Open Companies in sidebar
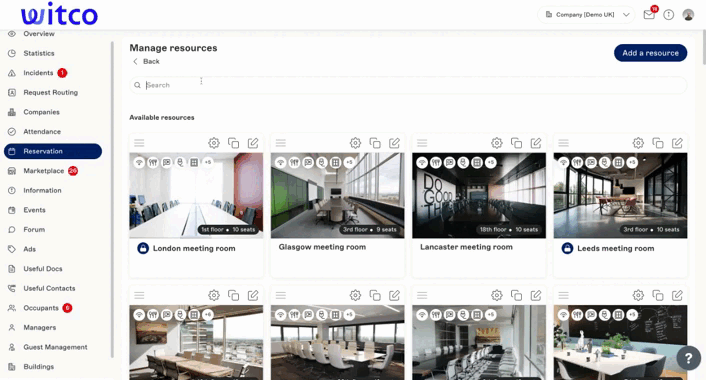Screen dimensions: 706x380 point(41,112)
